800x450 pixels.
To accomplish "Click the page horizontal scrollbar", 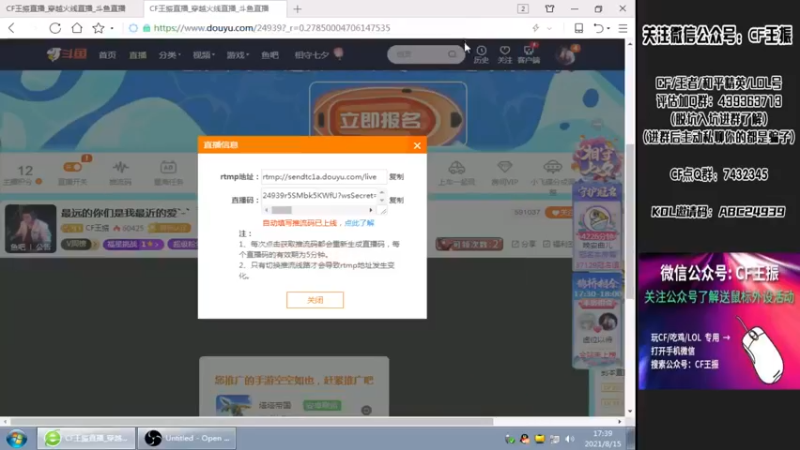I will [x=252, y=422].
